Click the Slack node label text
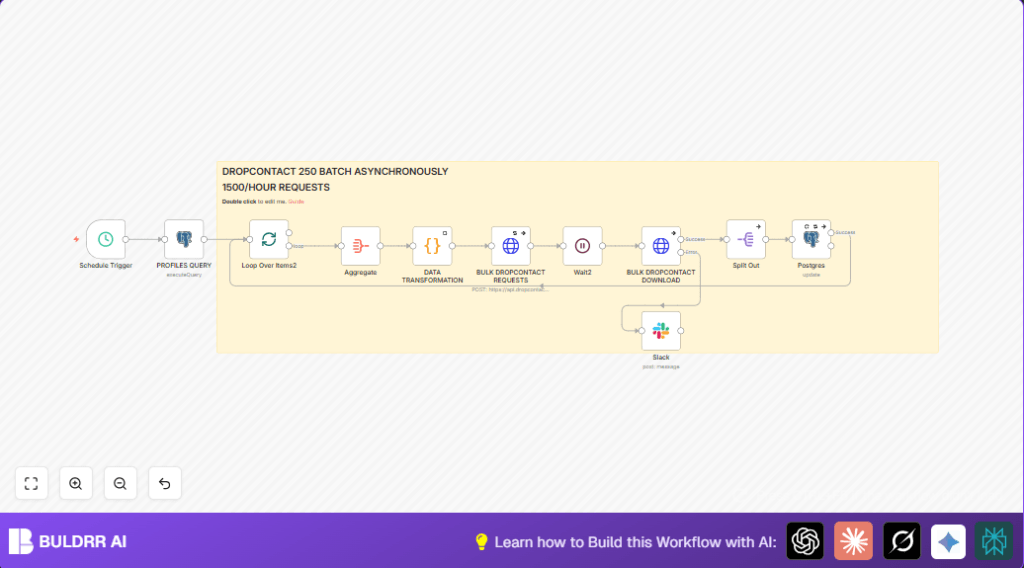1024x568 pixels. click(661, 357)
